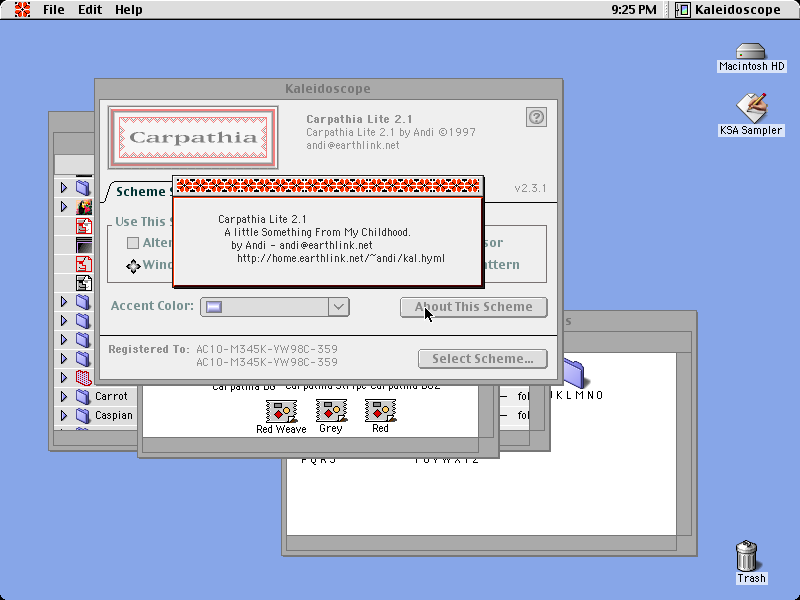Click the Kaleidoscope window title bar
Viewport: 800px width, 600px height.
(x=328, y=89)
